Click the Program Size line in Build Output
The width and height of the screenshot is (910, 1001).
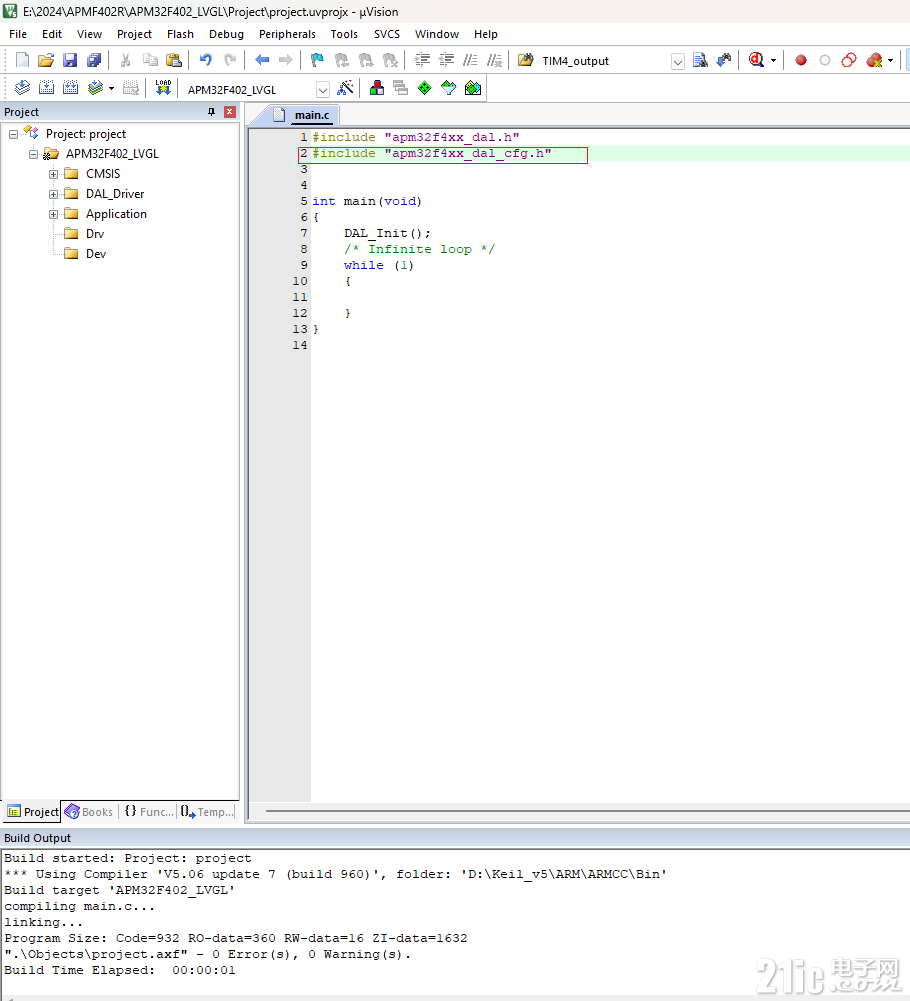(x=236, y=938)
